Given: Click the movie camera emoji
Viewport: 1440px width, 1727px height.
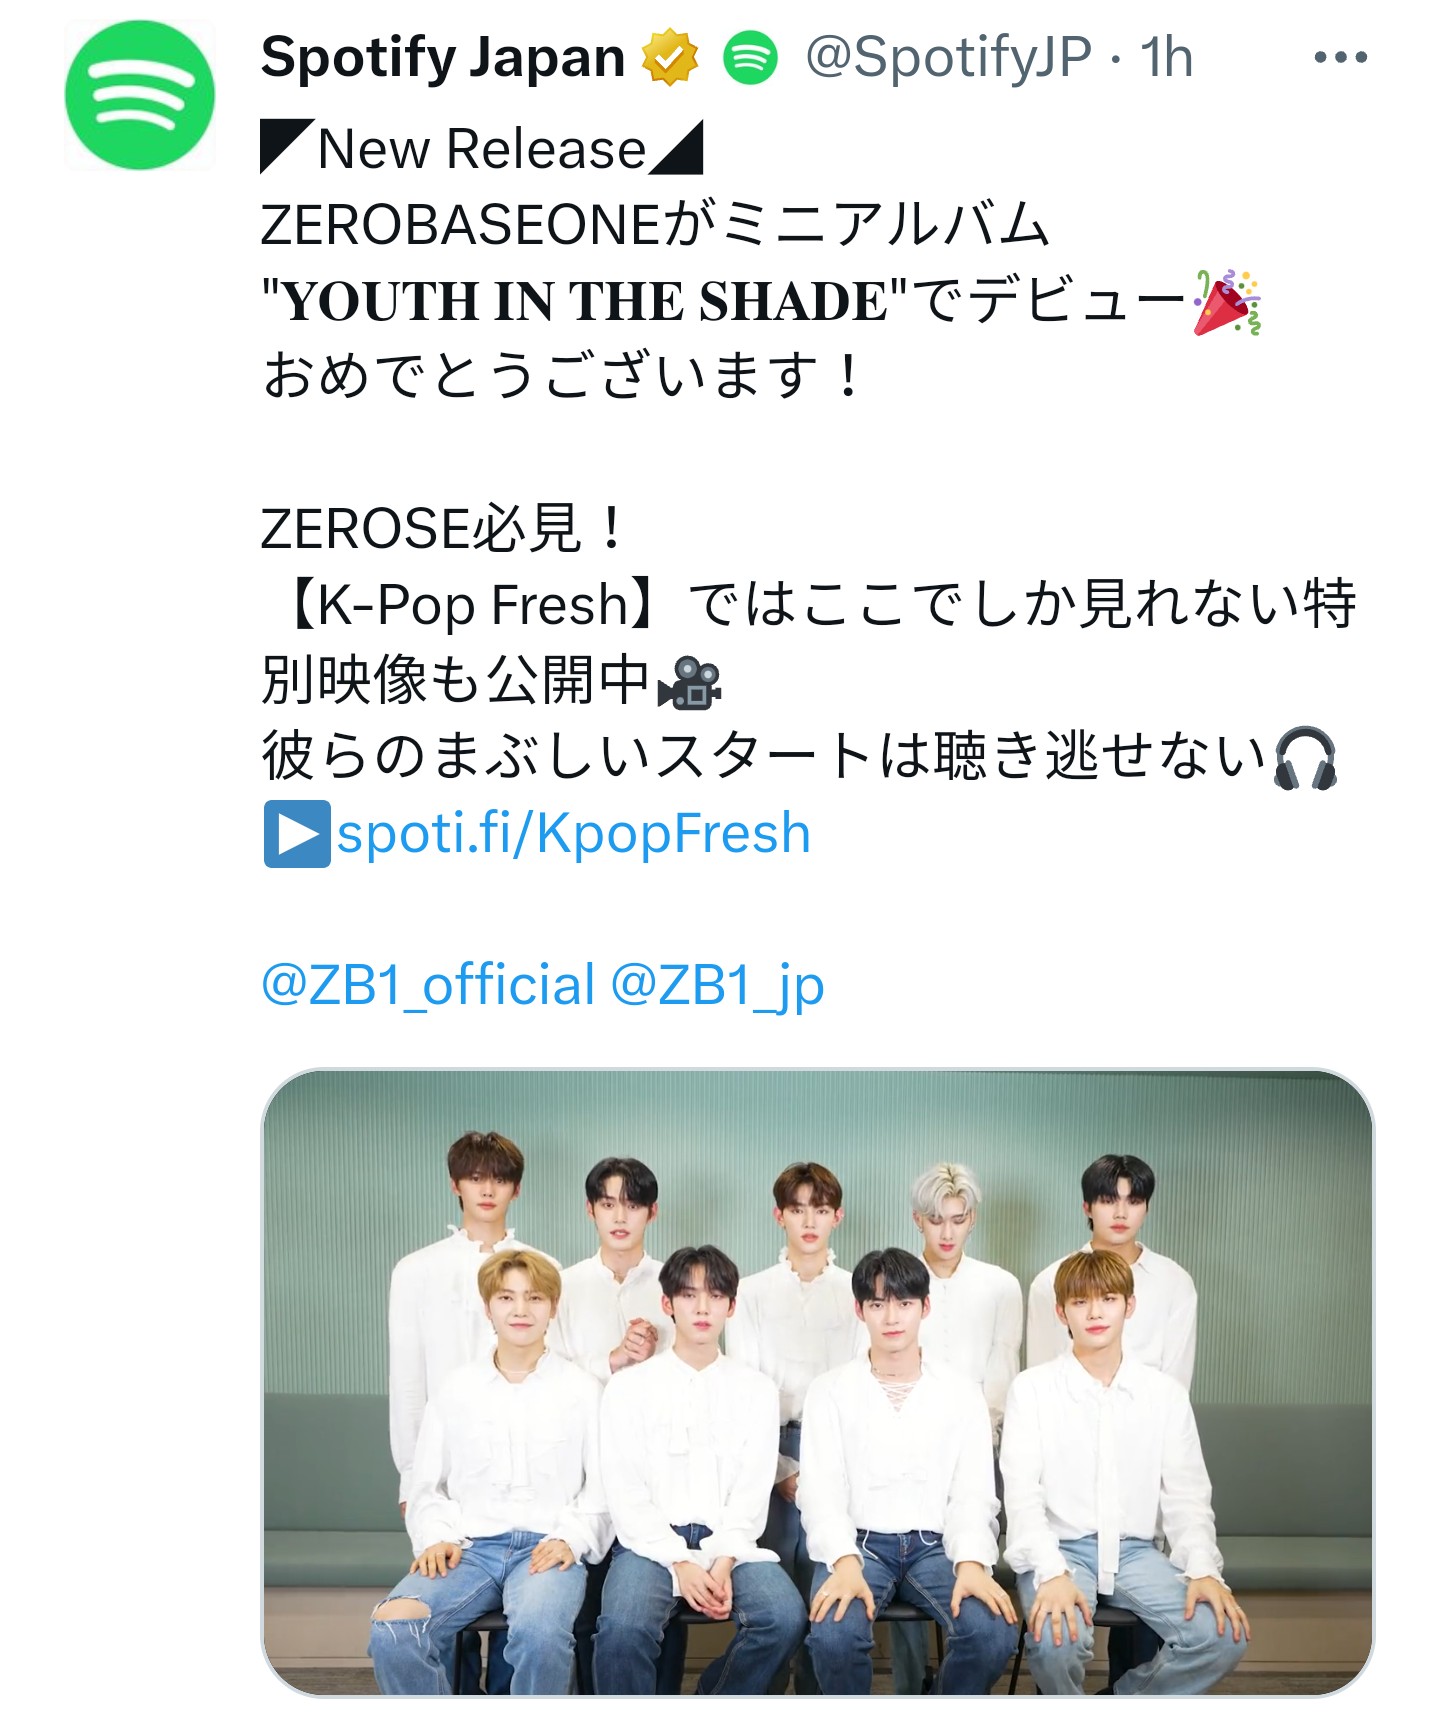Looking at the screenshot, I should pyautogui.click(x=690, y=683).
